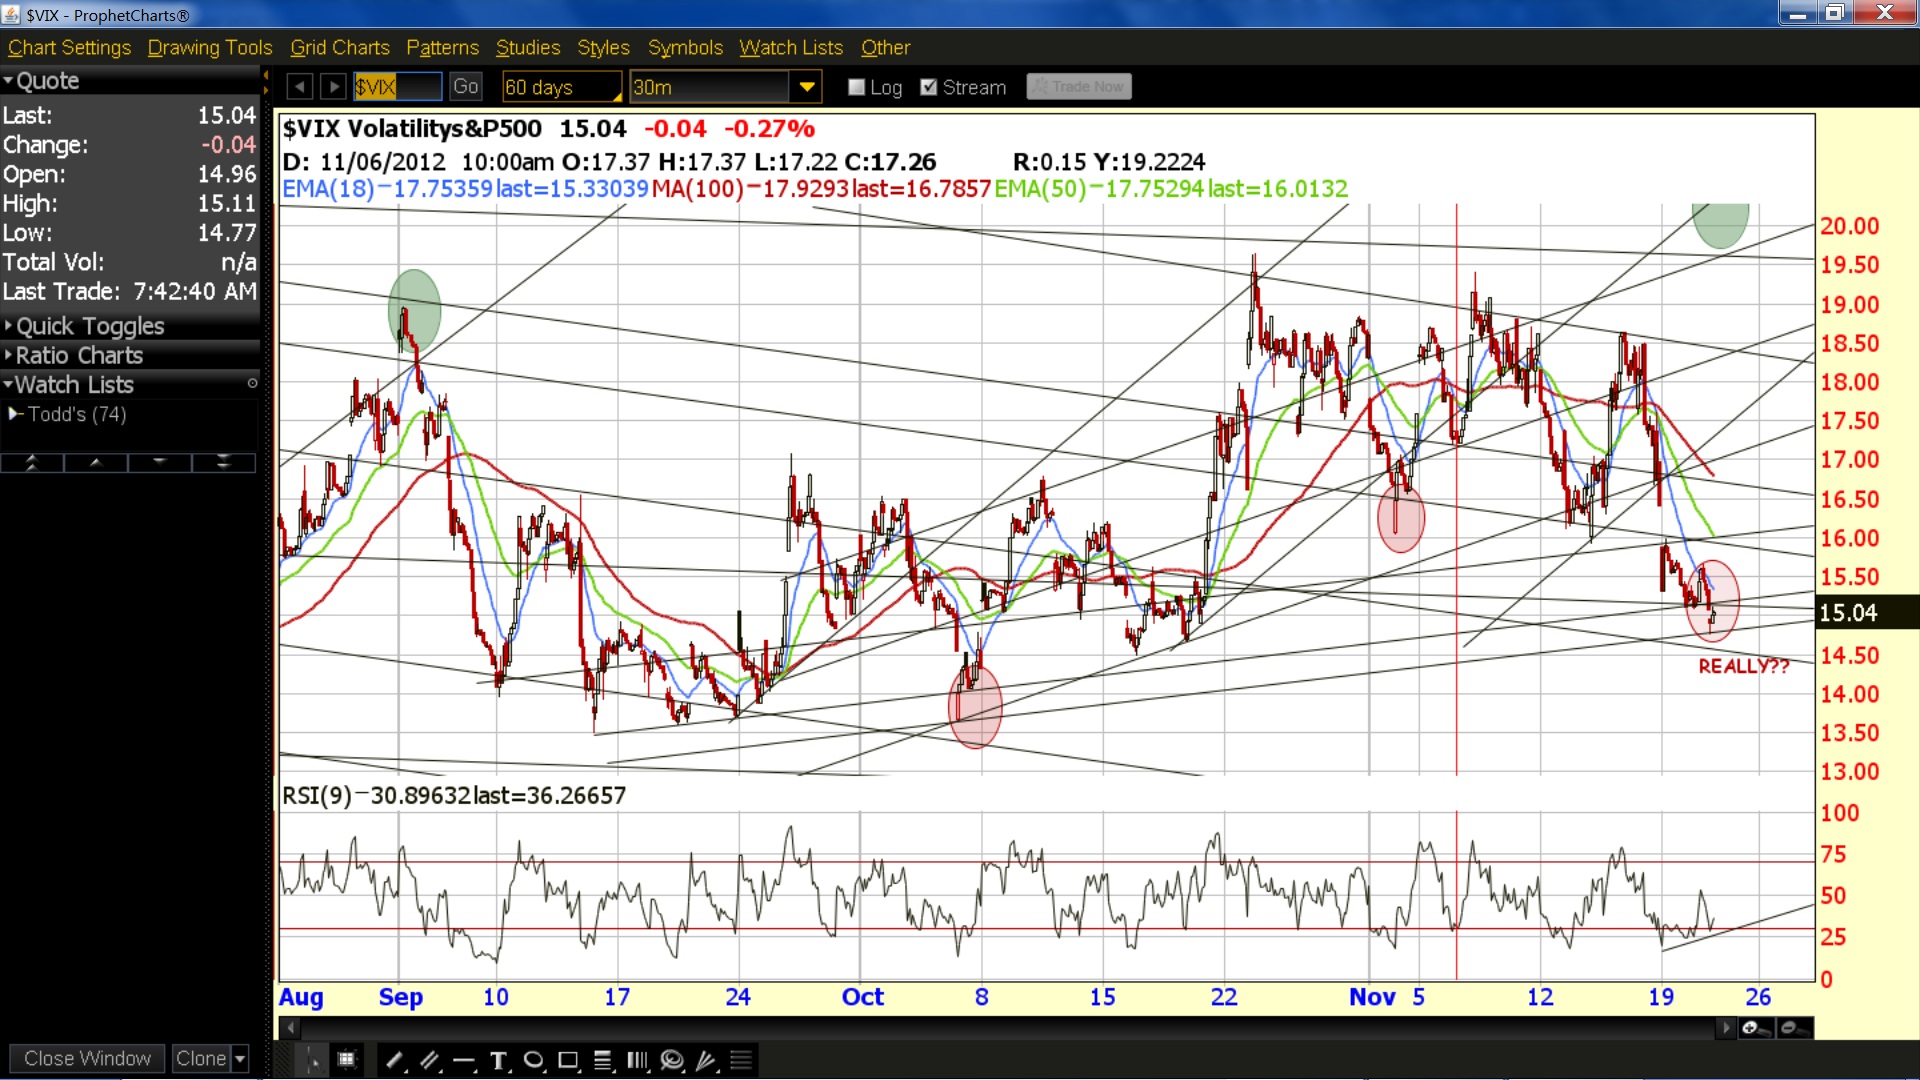This screenshot has width=1920, height=1080.
Task: Open the Studies menu
Action: (x=527, y=47)
